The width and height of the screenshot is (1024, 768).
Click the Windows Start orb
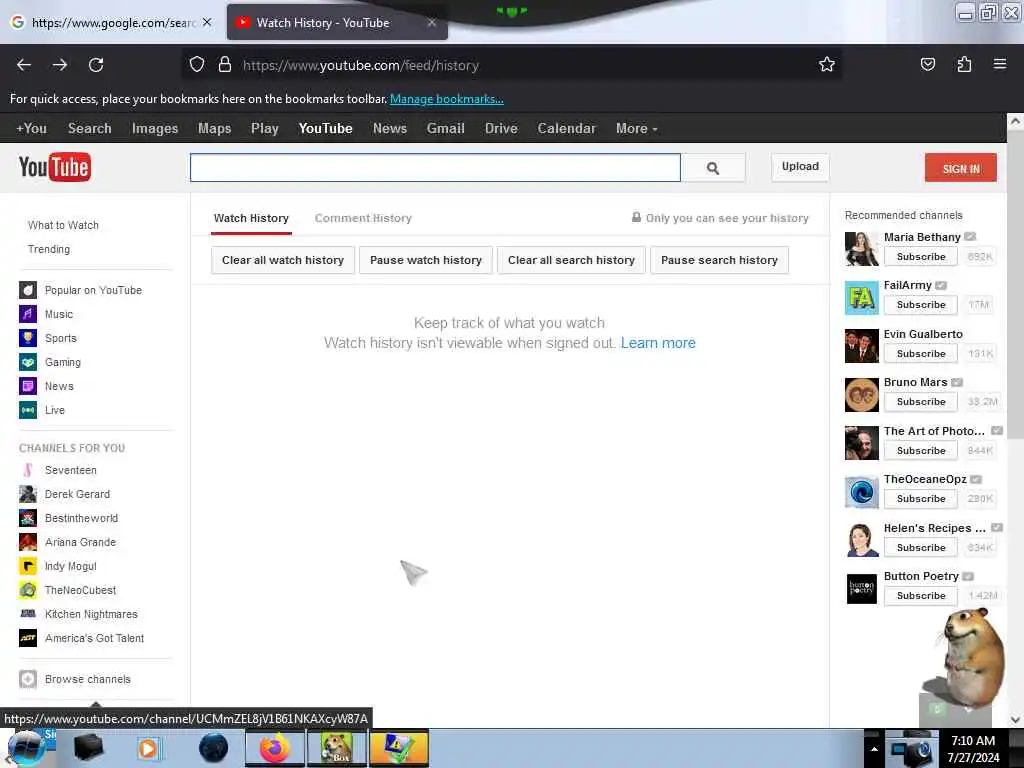pyautogui.click(x=27, y=748)
